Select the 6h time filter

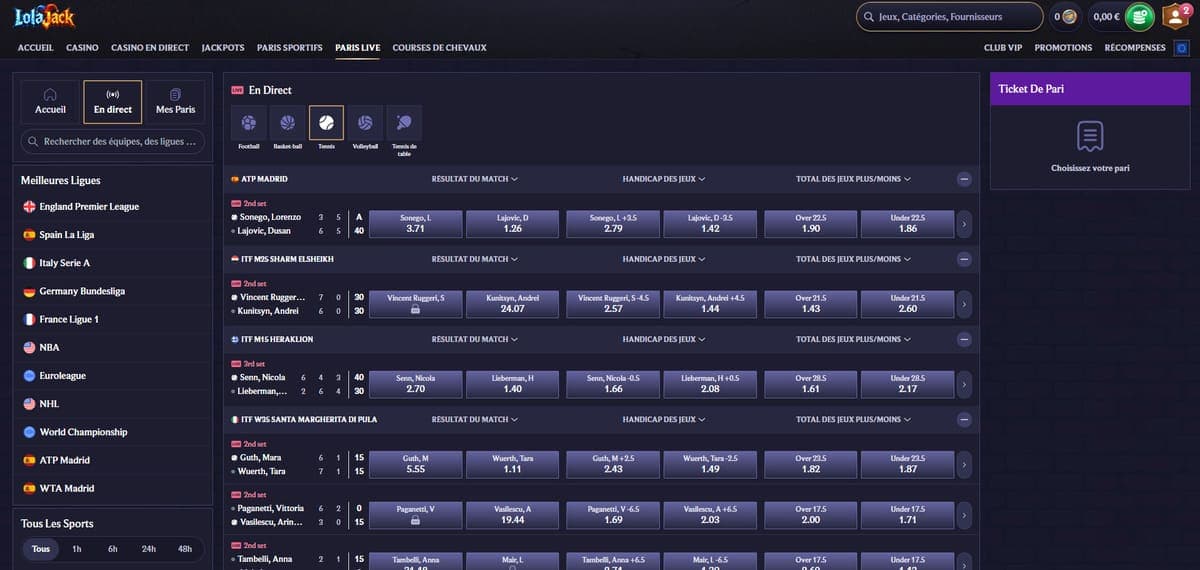(113, 549)
